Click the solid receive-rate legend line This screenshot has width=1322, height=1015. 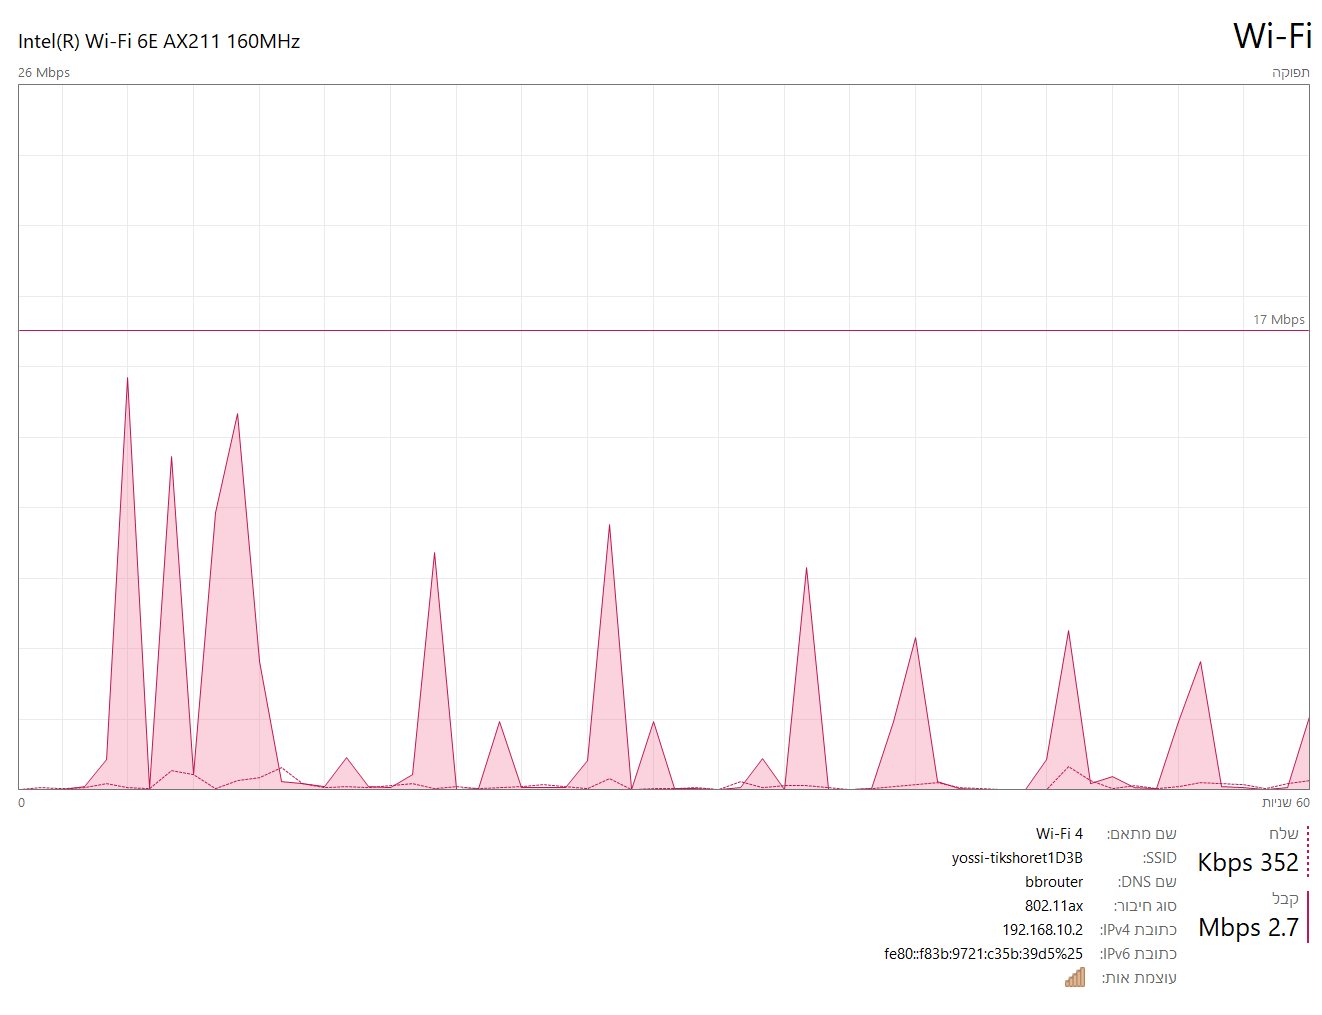pos(1307,916)
